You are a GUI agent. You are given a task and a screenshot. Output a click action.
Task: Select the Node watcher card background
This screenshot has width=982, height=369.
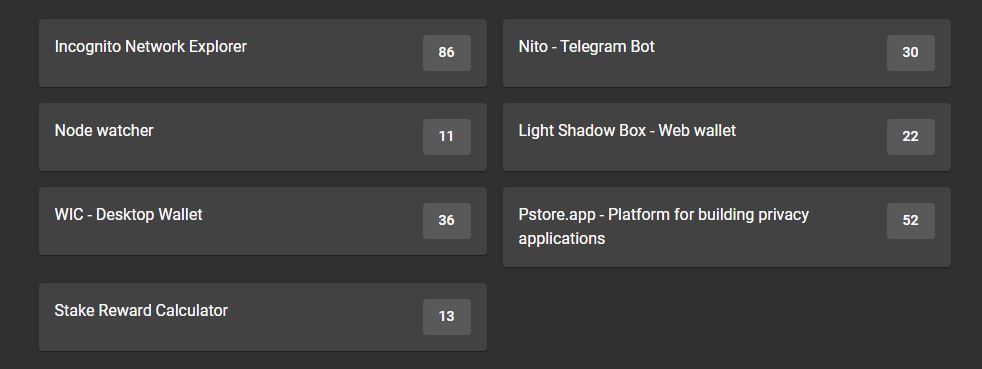coord(263,137)
